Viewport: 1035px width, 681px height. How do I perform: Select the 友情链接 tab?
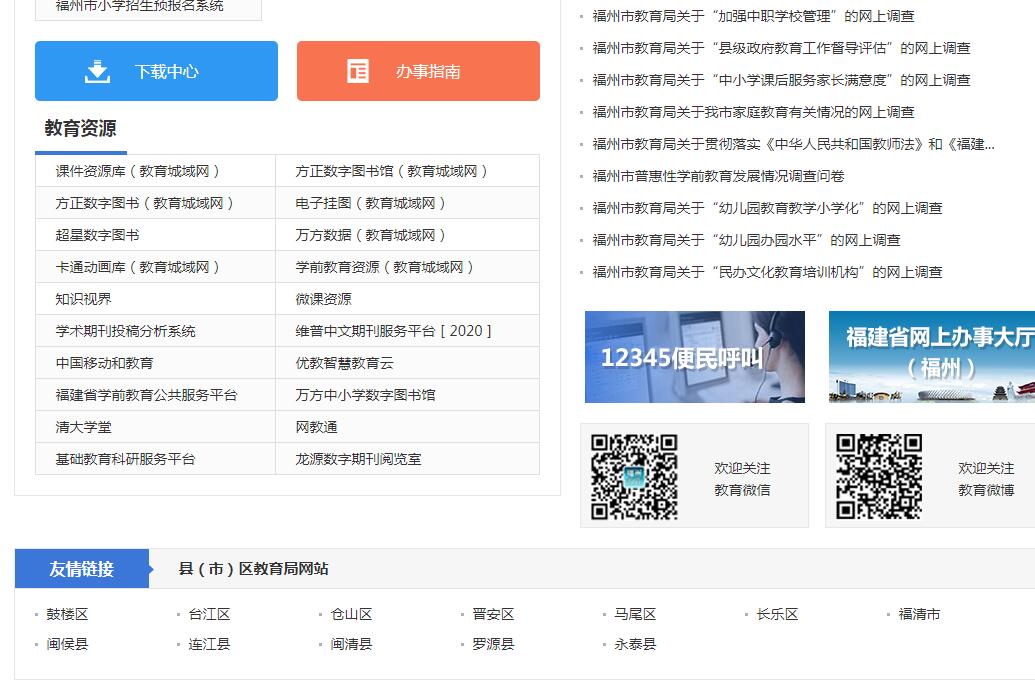82,569
